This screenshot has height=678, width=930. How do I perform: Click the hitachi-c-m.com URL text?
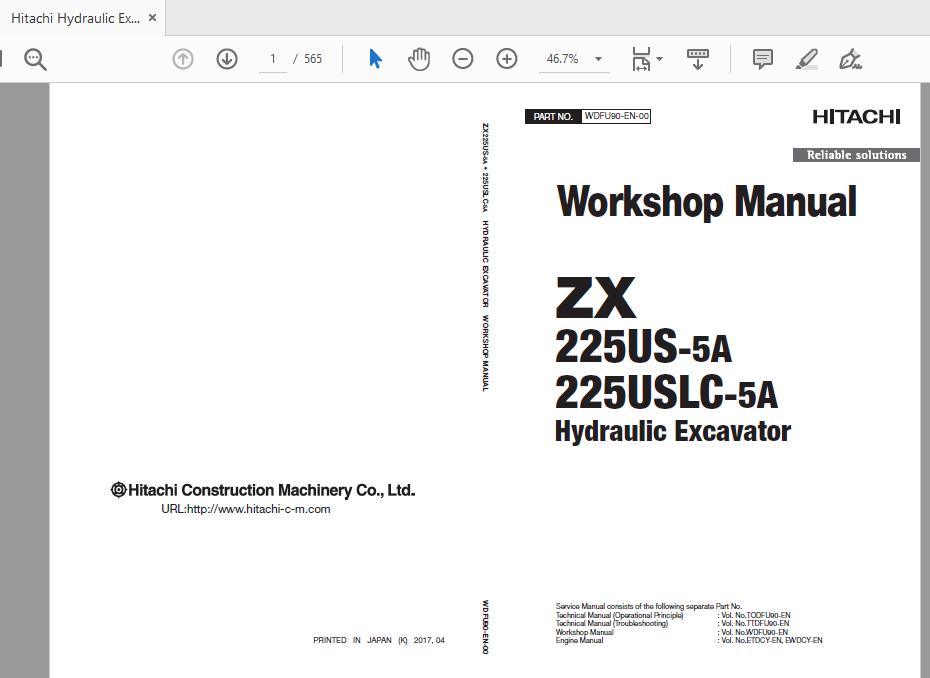246,509
